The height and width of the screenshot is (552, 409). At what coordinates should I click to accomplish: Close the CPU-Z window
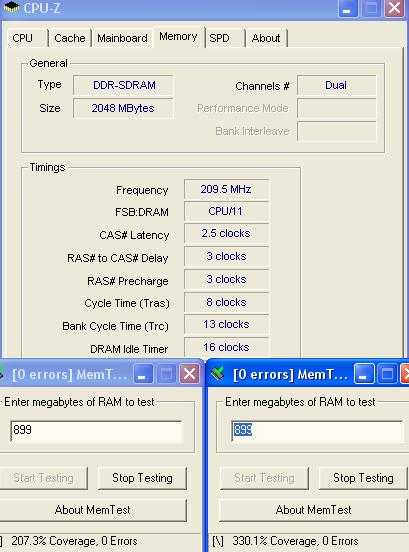point(394,8)
